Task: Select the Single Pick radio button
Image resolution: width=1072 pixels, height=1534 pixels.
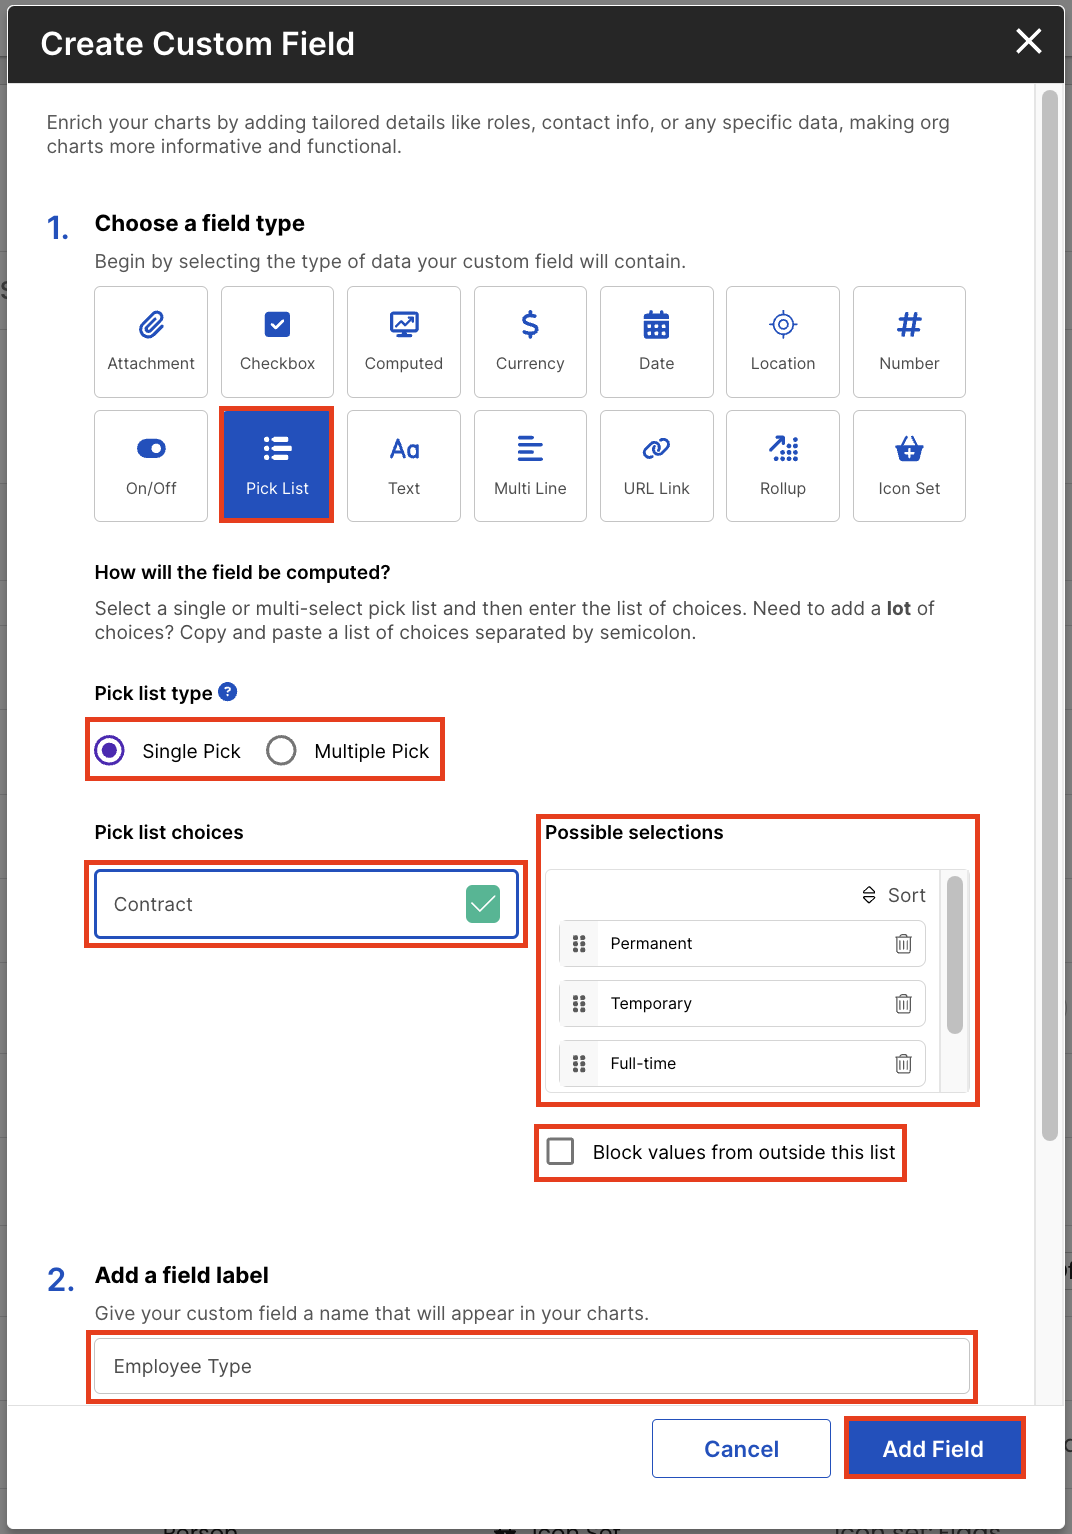Action: pyautogui.click(x=110, y=750)
